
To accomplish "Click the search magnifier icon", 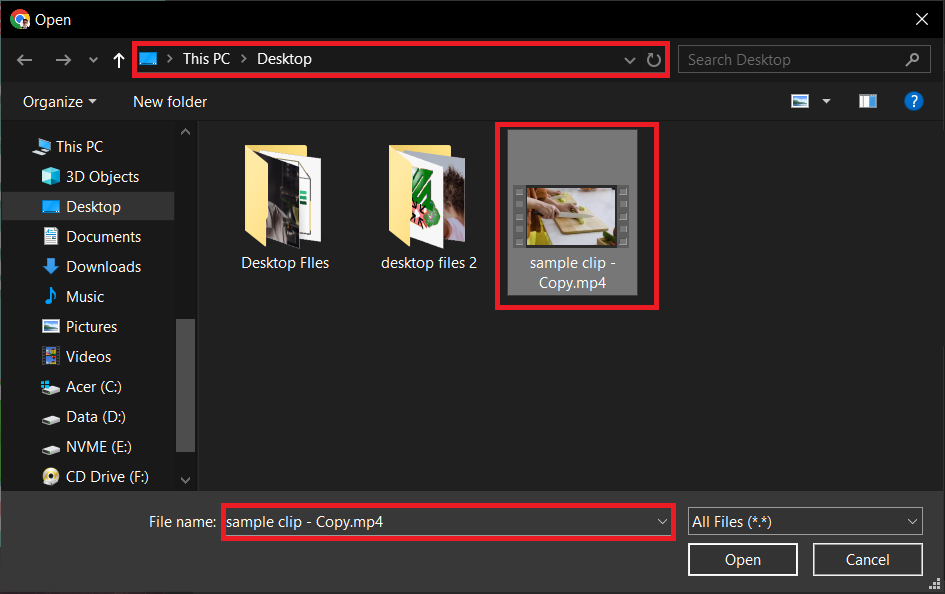I will 911,59.
